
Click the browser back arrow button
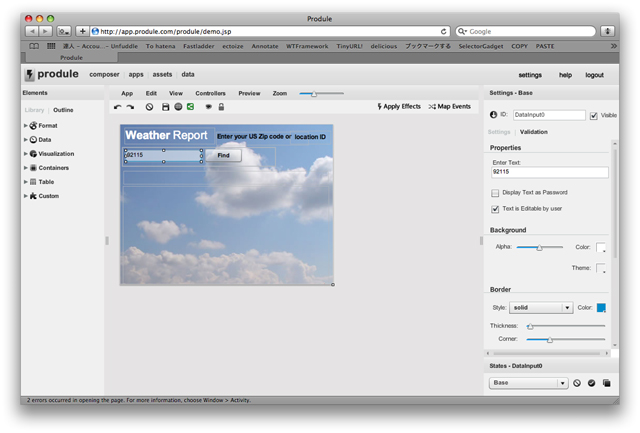click(32, 31)
